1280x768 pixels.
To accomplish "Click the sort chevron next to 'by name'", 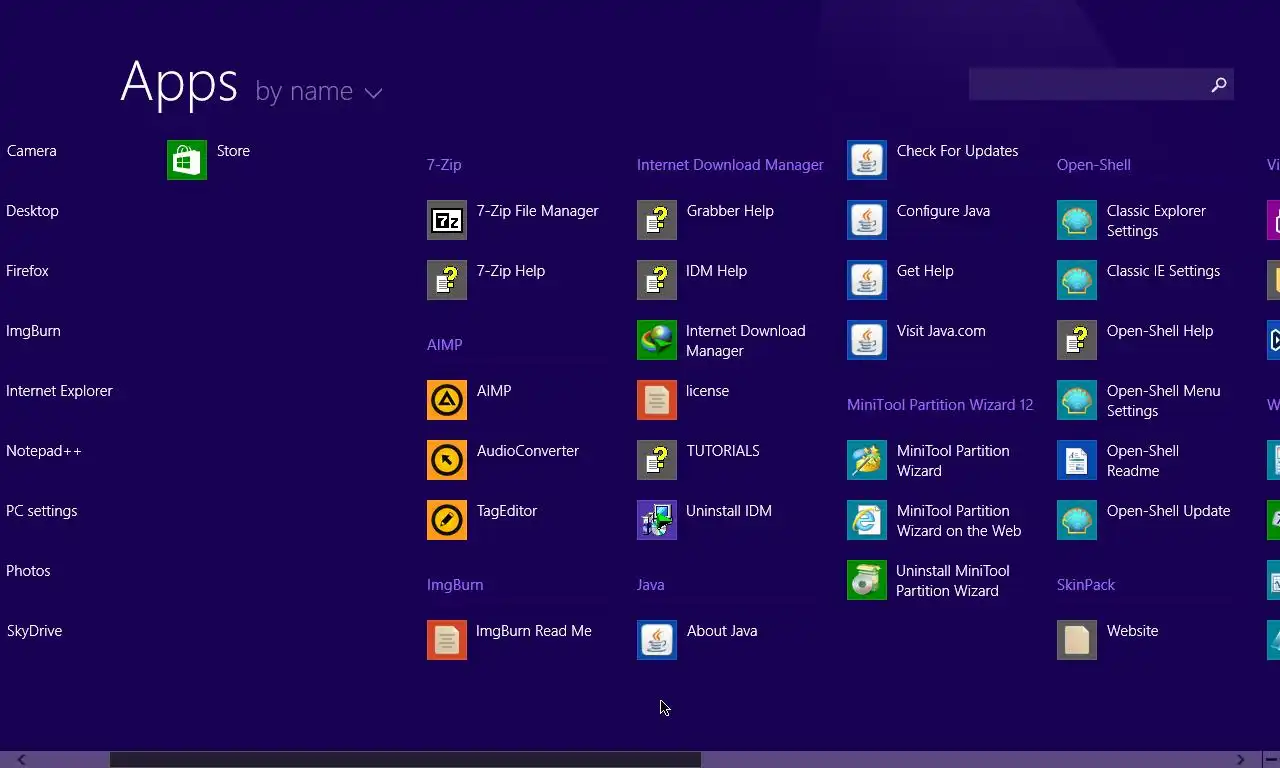I will point(373,93).
